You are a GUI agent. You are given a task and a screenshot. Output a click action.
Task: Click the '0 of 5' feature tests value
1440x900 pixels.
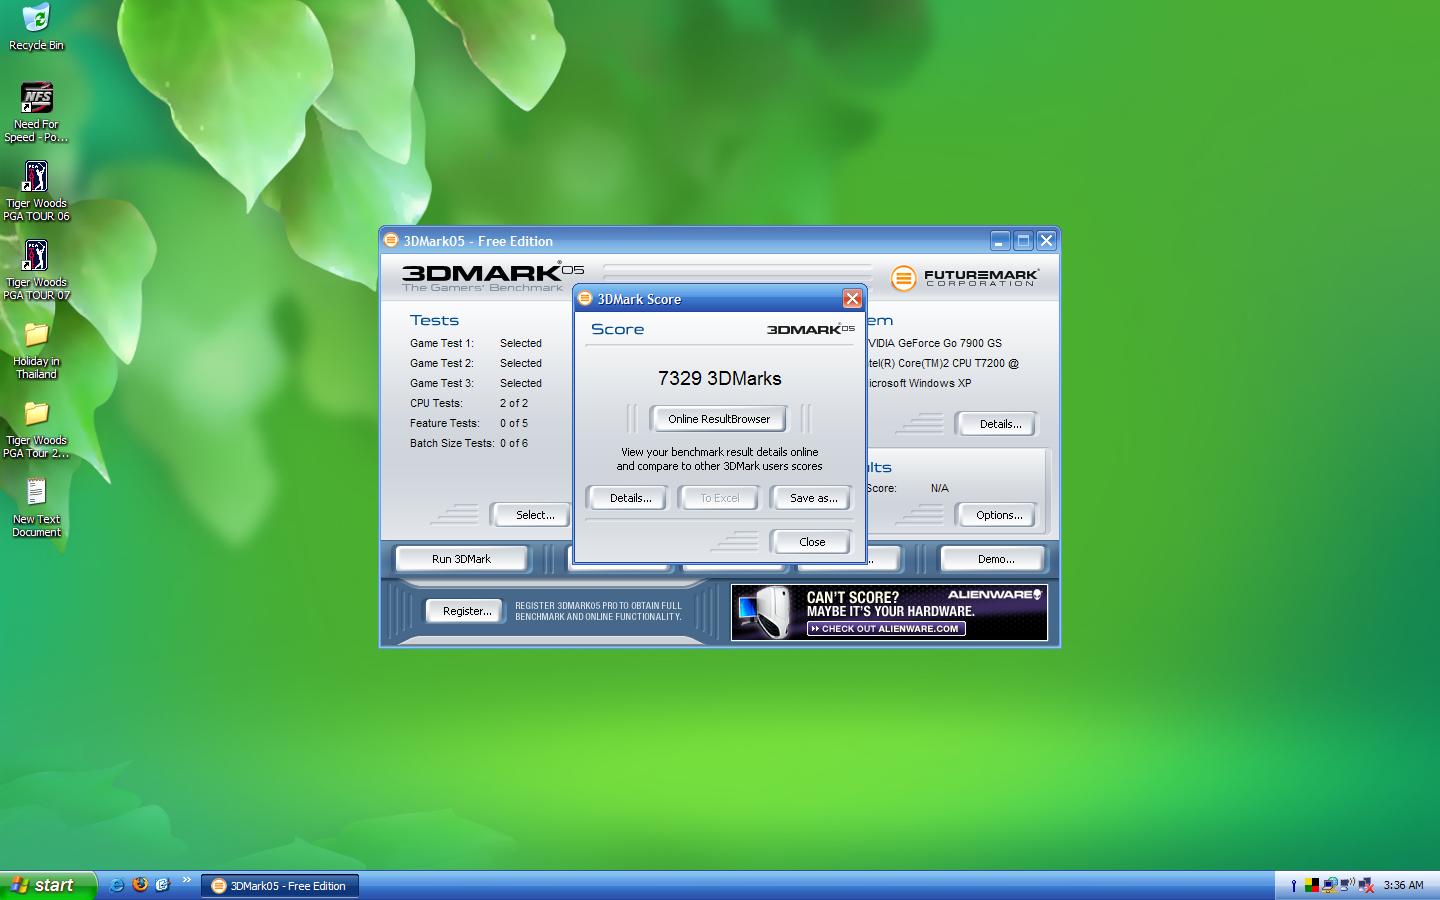(514, 423)
